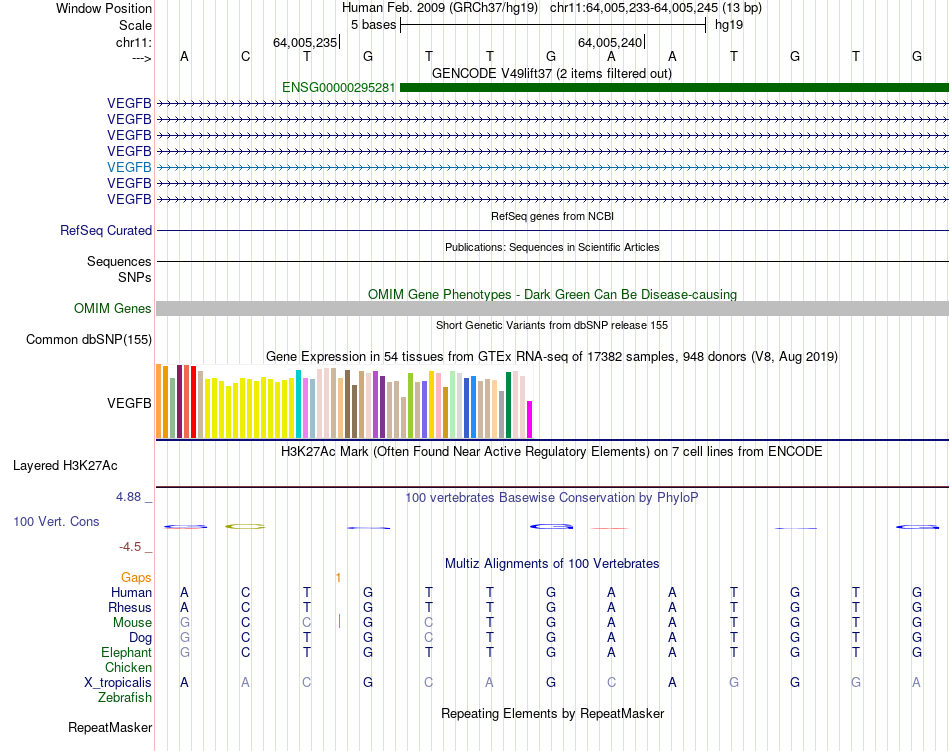The image size is (950, 751).
Task: Click the cyan bar in GTEx chart
Action: 298,404
